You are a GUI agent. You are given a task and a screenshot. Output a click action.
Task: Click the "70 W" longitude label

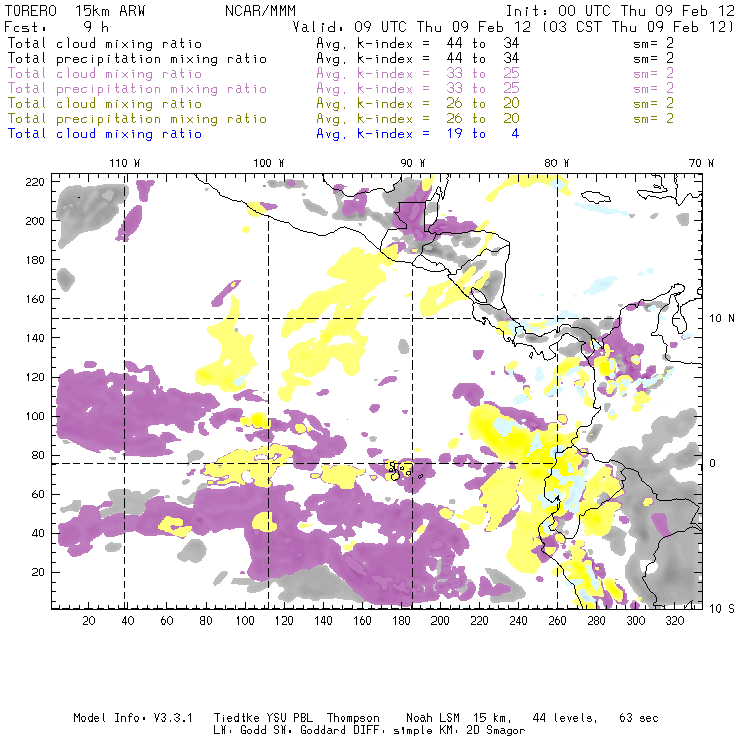[x=701, y=163]
